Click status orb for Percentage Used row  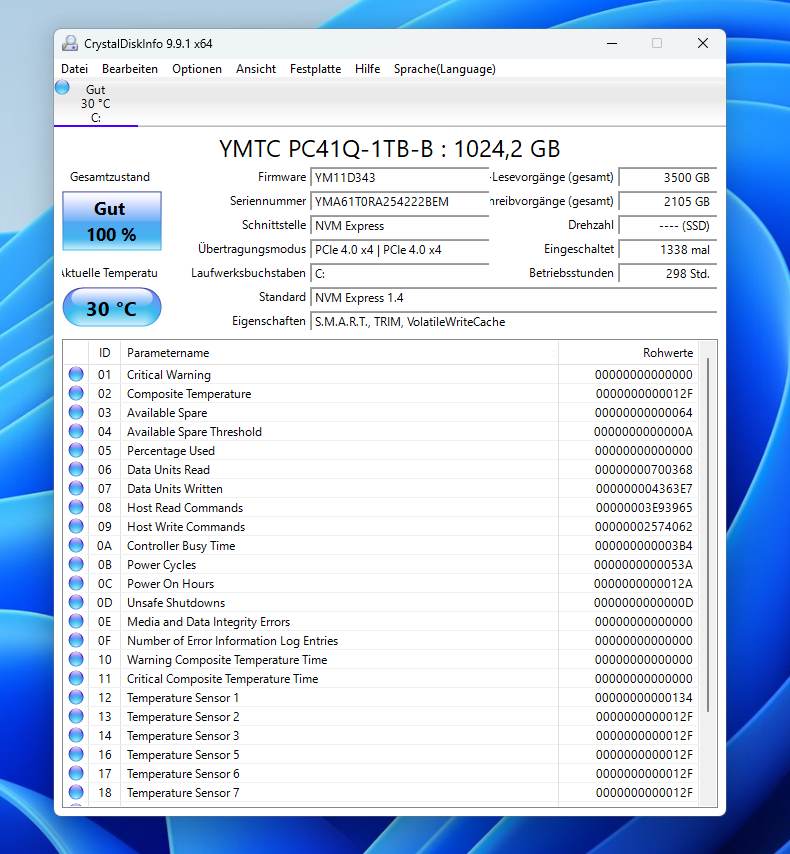76,450
